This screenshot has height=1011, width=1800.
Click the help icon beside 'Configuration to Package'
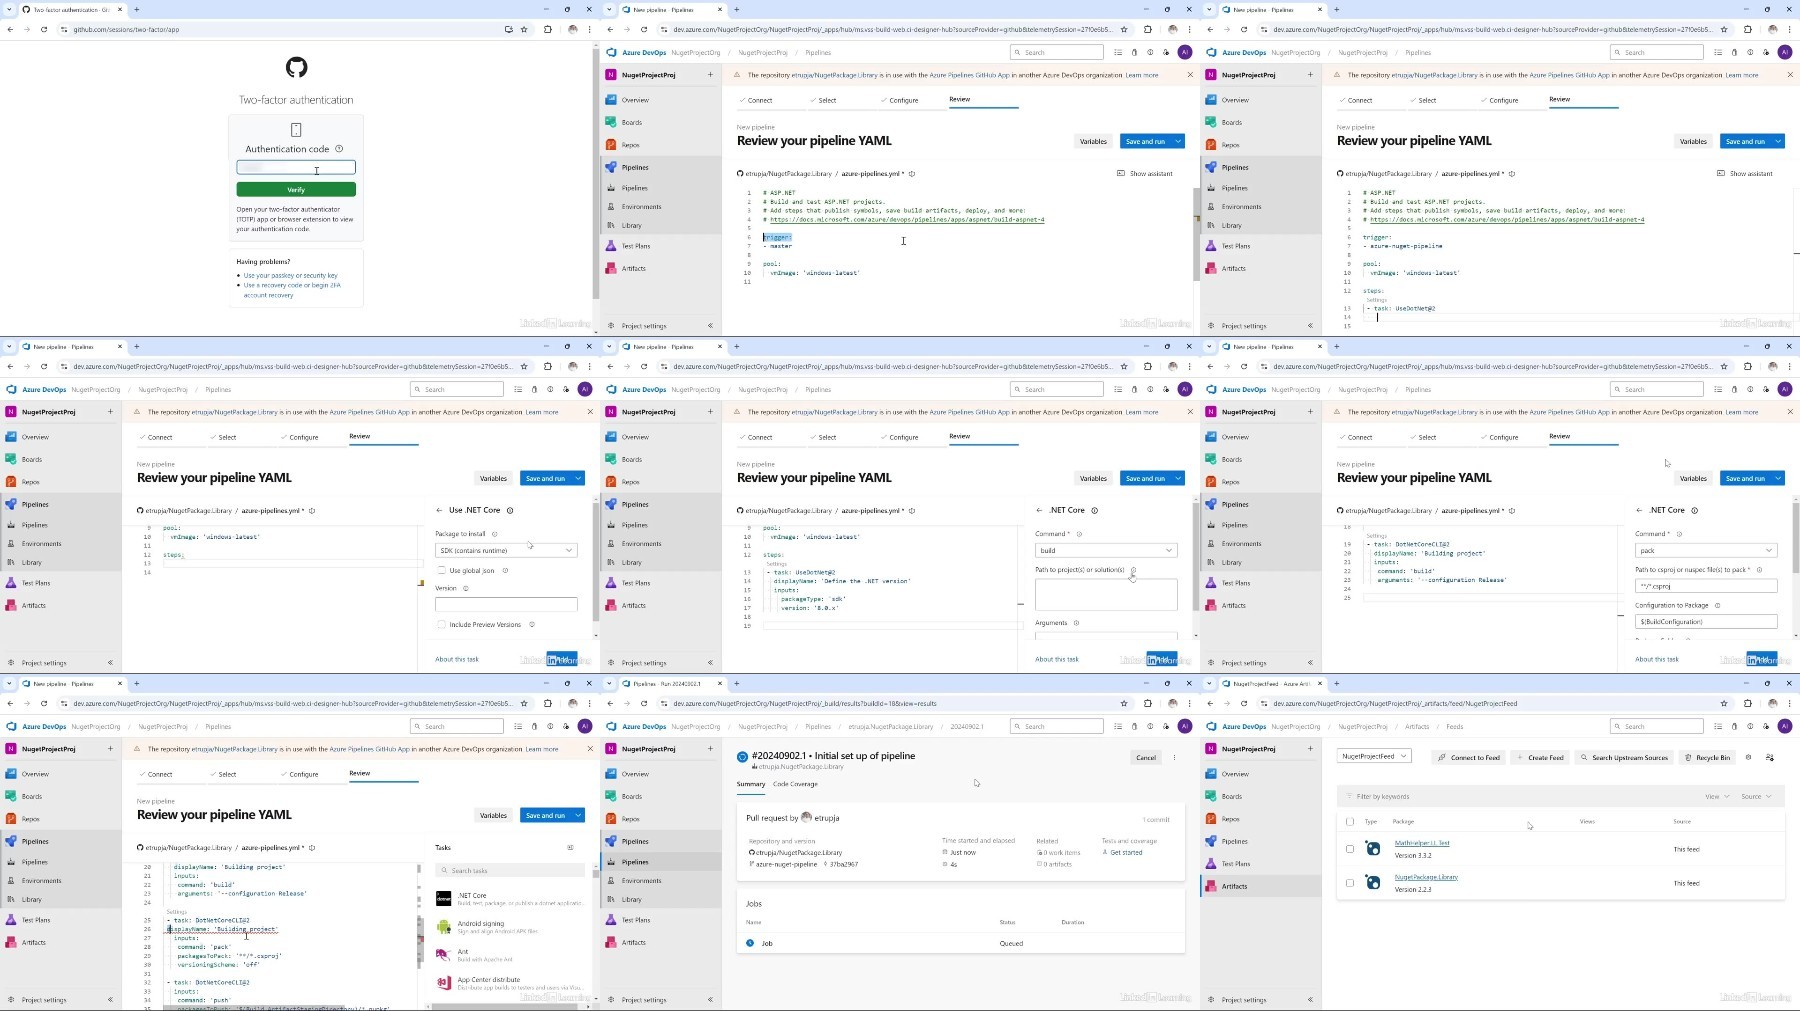pos(1718,605)
